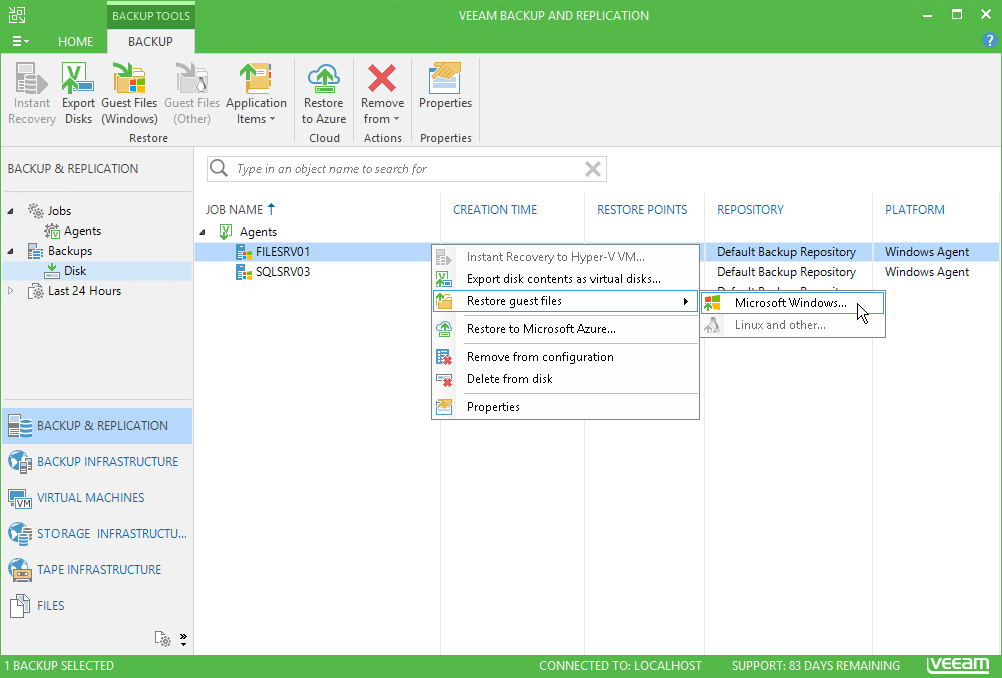
Task: Open Guest Files (Windows) restore
Action: click(x=129, y=93)
